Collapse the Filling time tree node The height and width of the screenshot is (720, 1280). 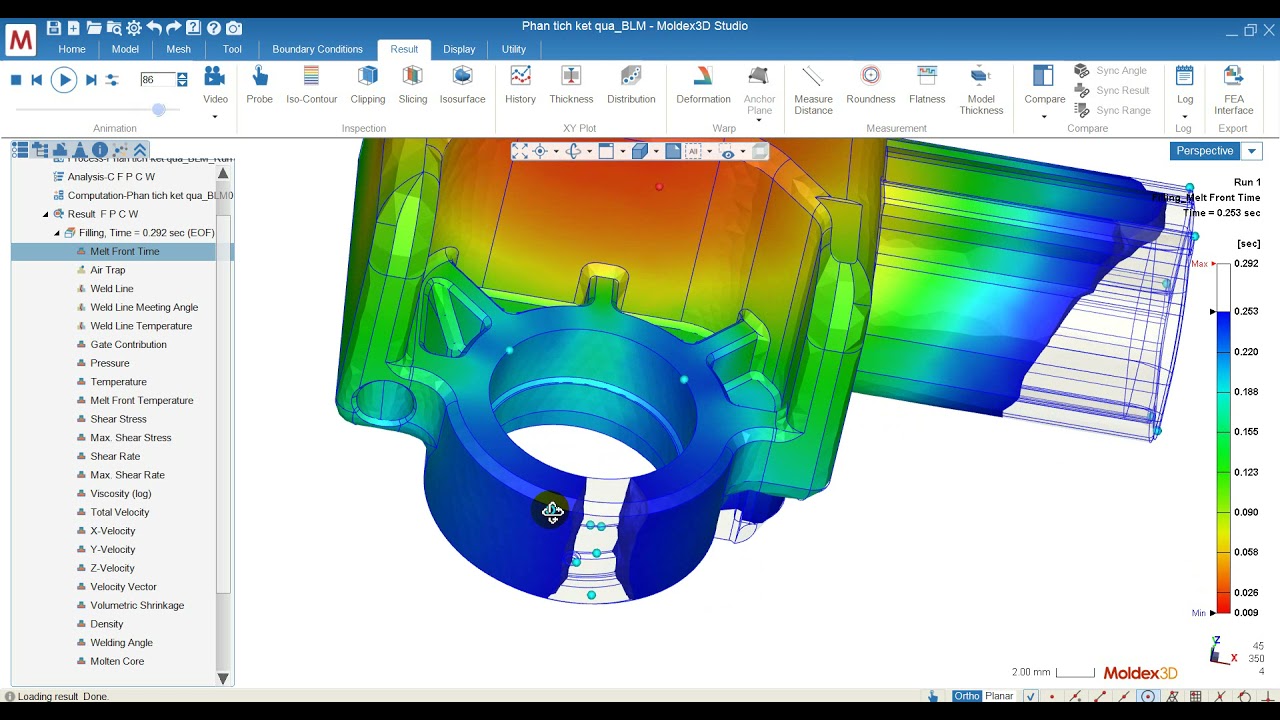[x=57, y=233]
